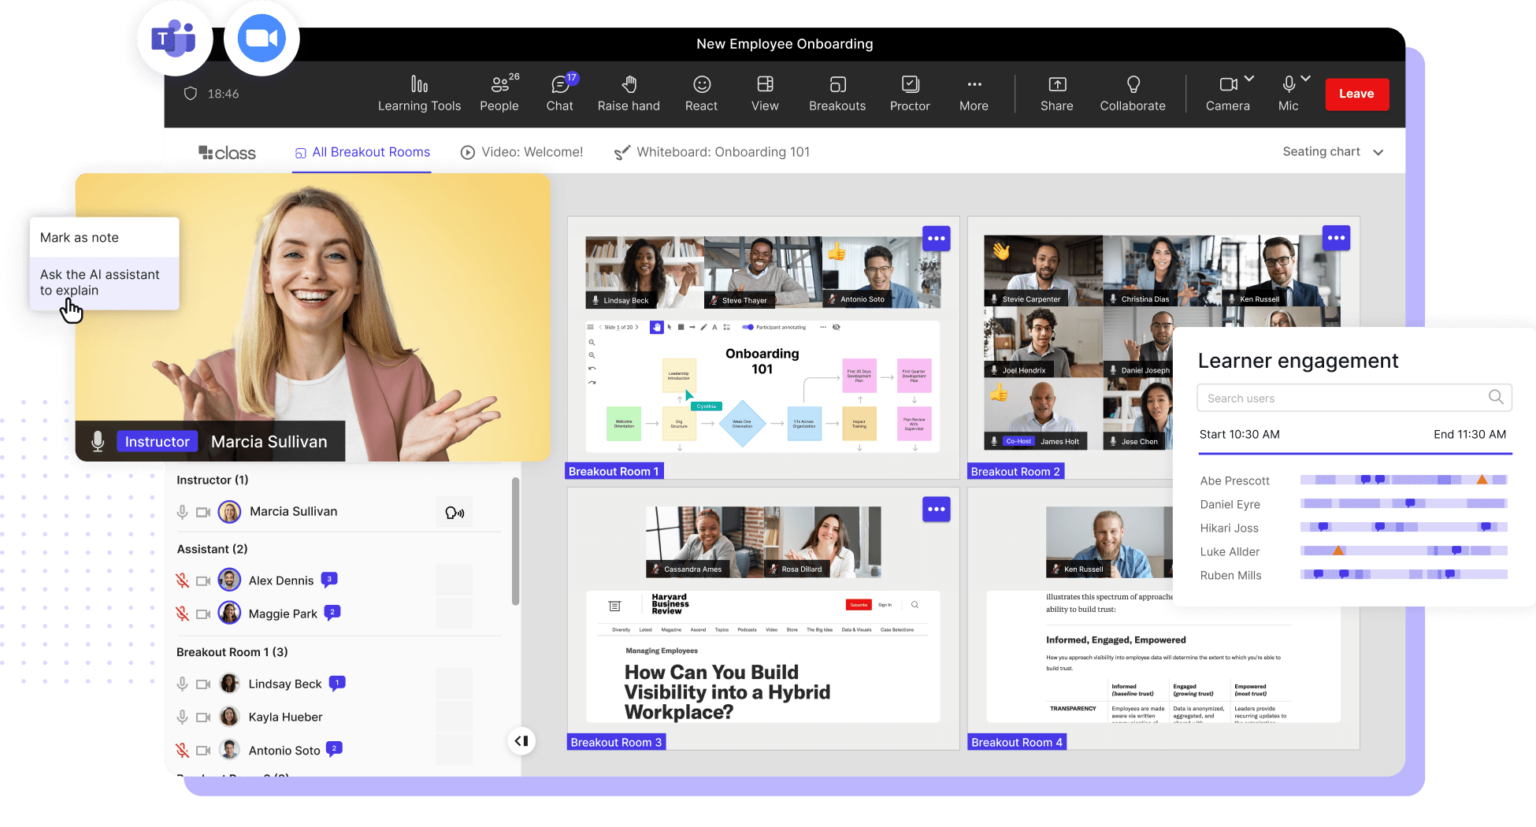Click Abe Prescott's engagement timeline bar

(x=1402, y=480)
